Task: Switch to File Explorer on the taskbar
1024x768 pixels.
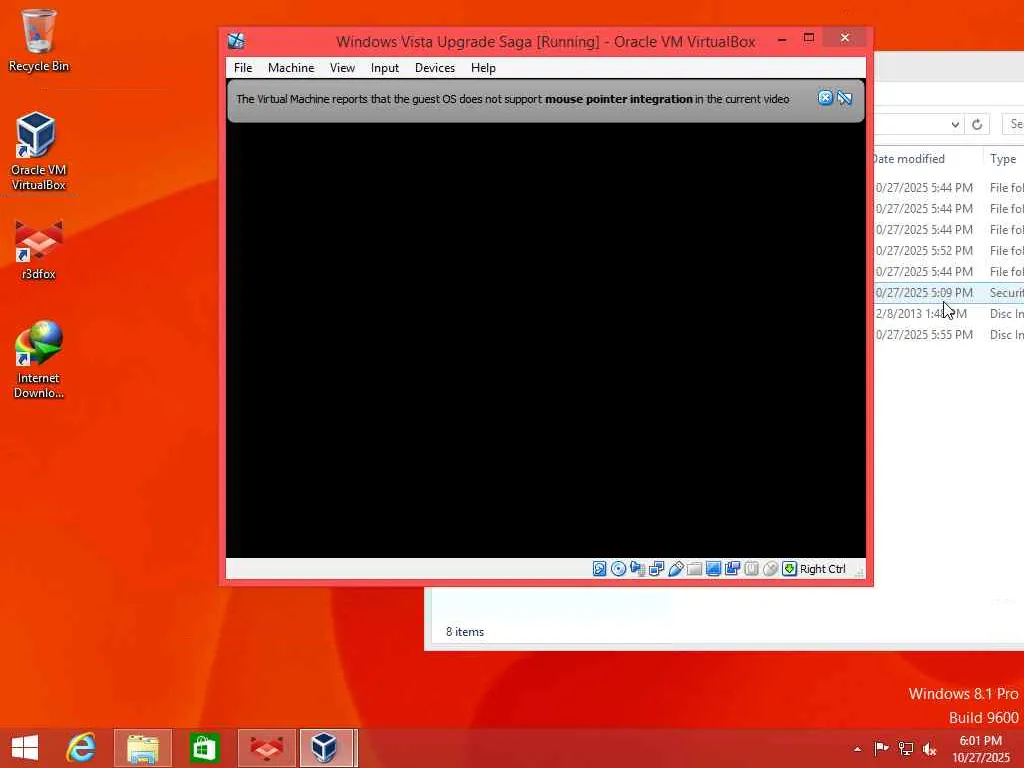Action: click(142, 748)
